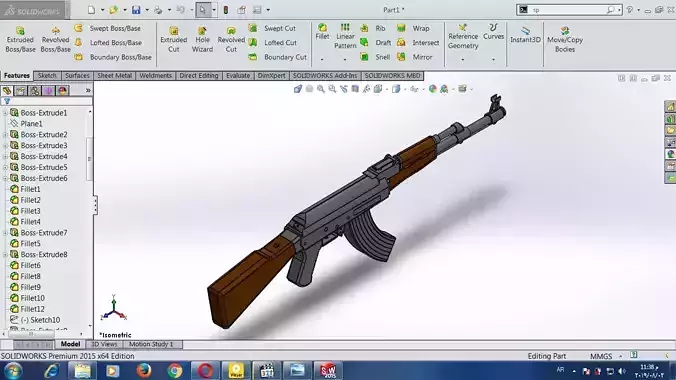The height and width of the screenshot is (380, 676).
Task: Switch to 3D Views tab
Action: (104, 344)
